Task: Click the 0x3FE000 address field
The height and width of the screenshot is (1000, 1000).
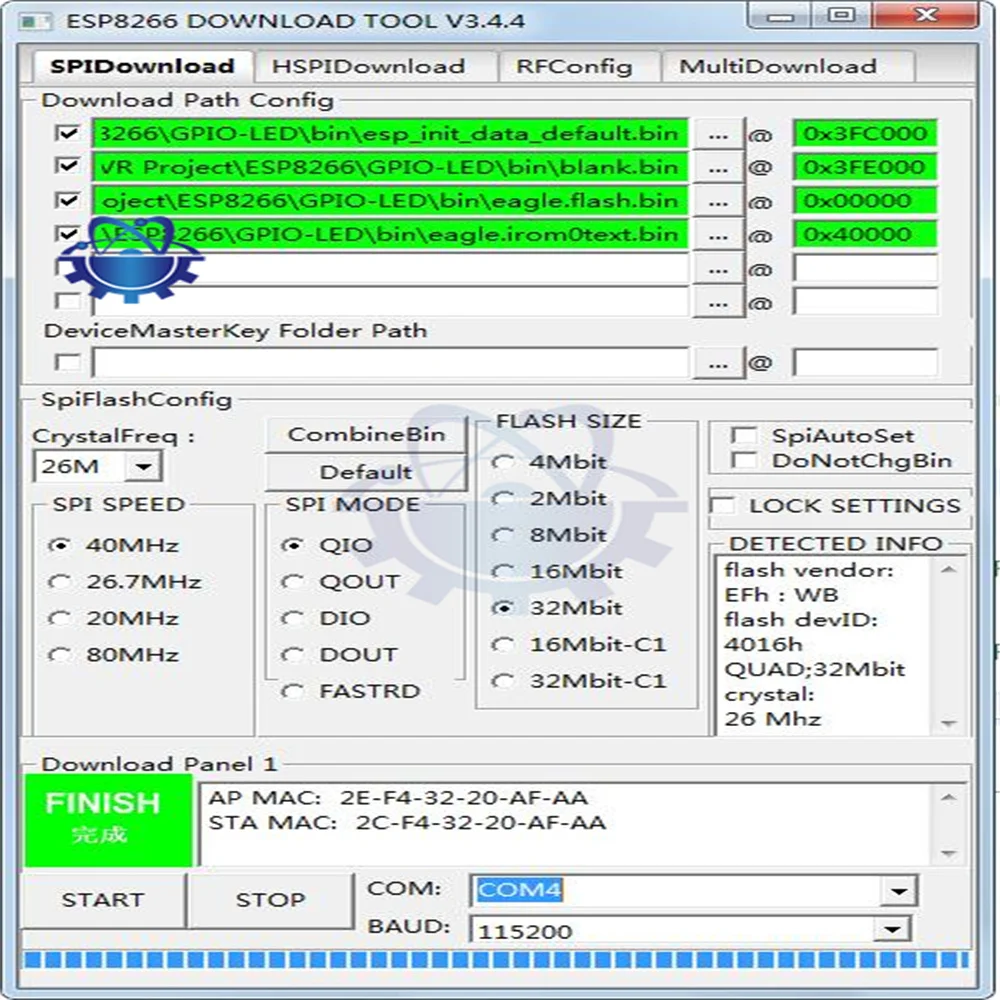Action: [865, 167]
